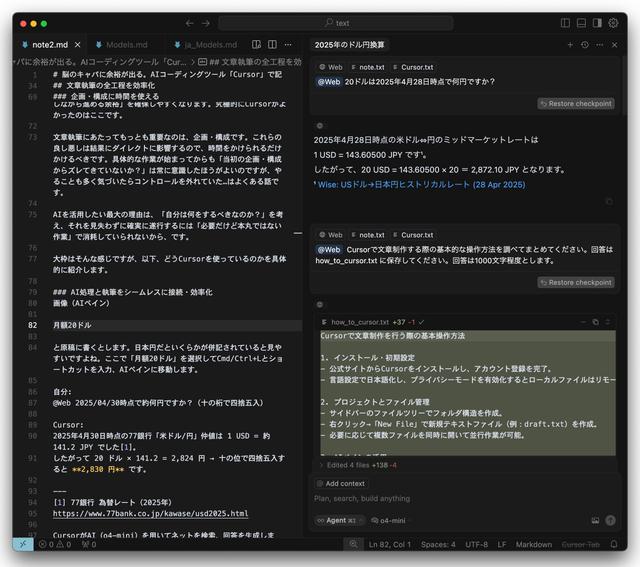Click line number 82 in gutter
Screen dimensions: 640x567
coord(33,325)
